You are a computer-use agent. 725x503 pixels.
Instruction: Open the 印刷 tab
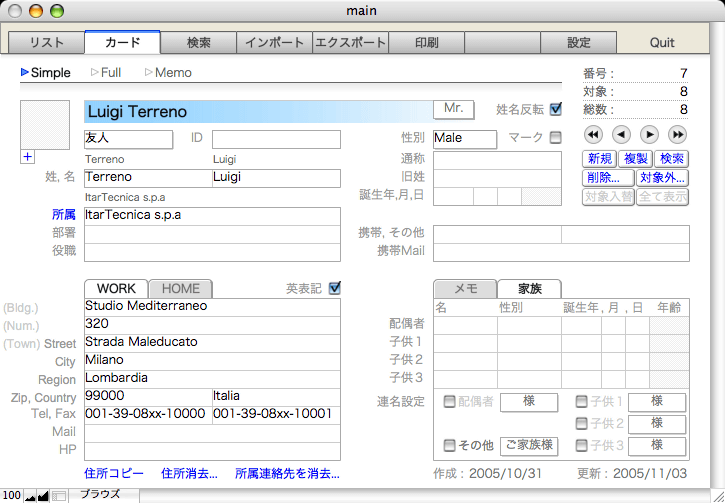pyautogui.click(x=426, y=43)
